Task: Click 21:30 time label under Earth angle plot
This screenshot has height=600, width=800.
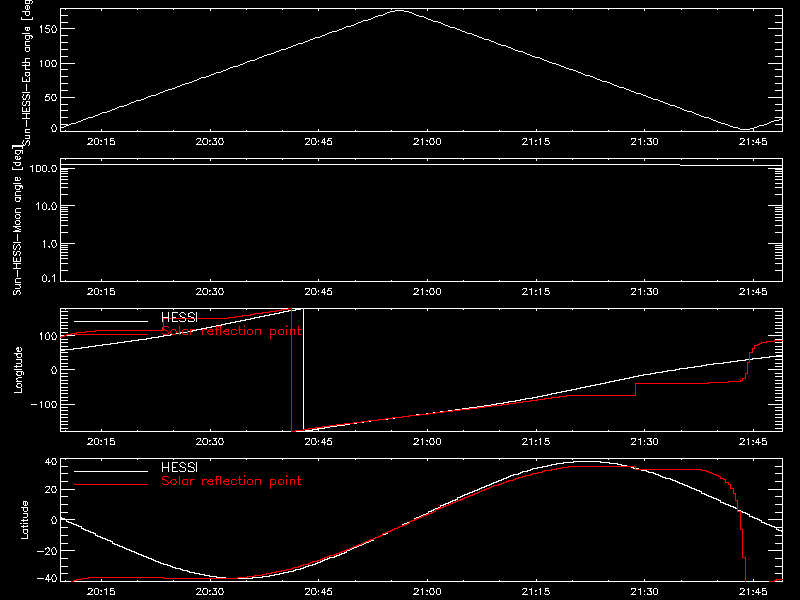Action: (644, 141)
